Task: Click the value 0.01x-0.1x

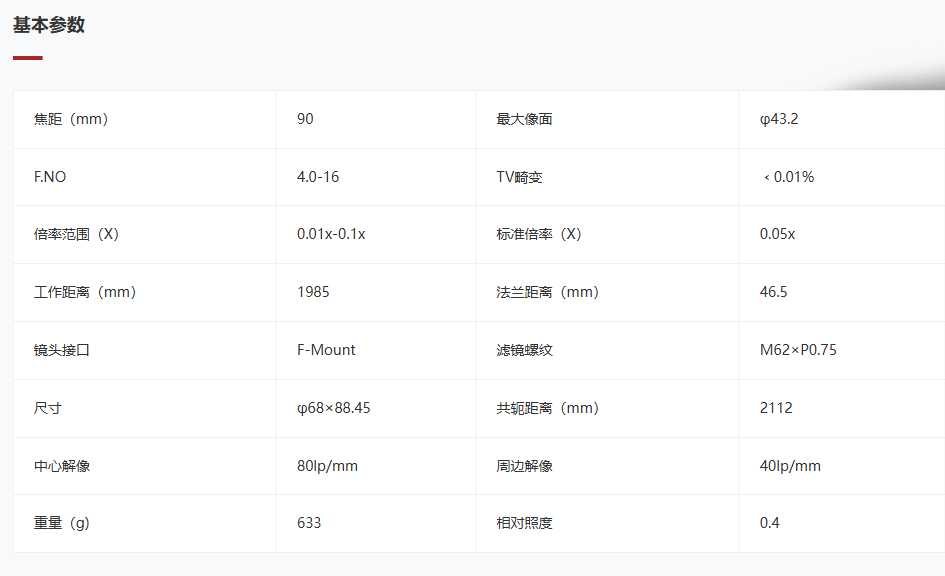Action: pyautogui.click(x=331, y=234)
